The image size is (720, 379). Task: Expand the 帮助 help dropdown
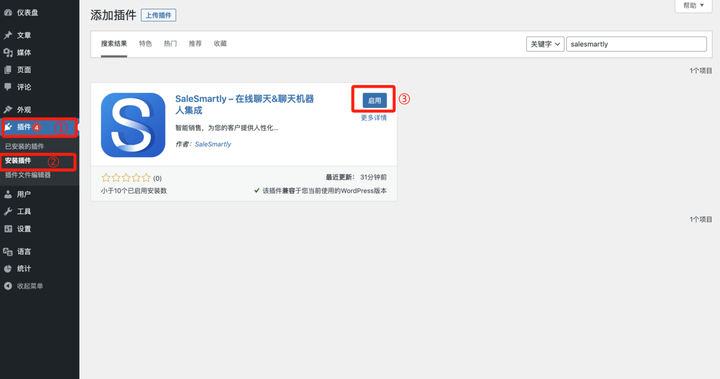(x=693, y=6)
